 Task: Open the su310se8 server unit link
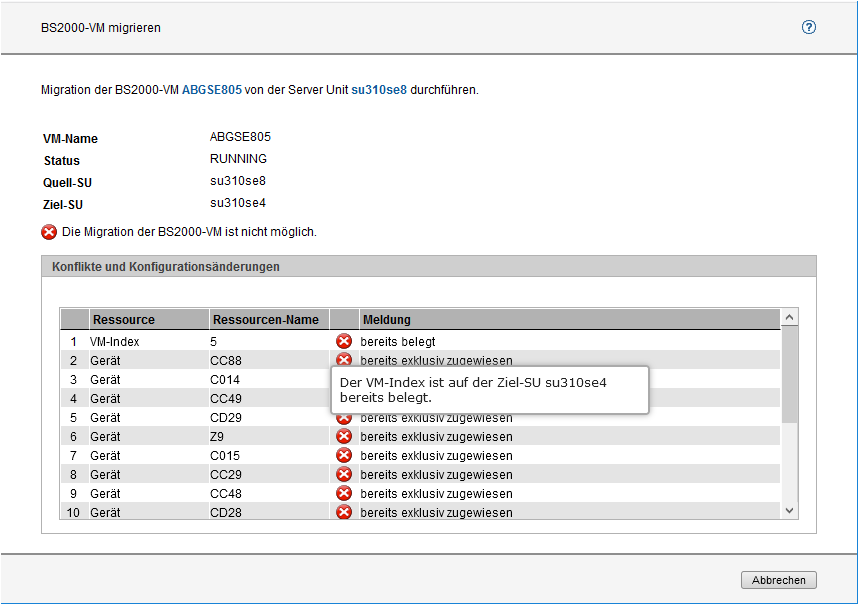pyautogui.click(x=378, y=90)
